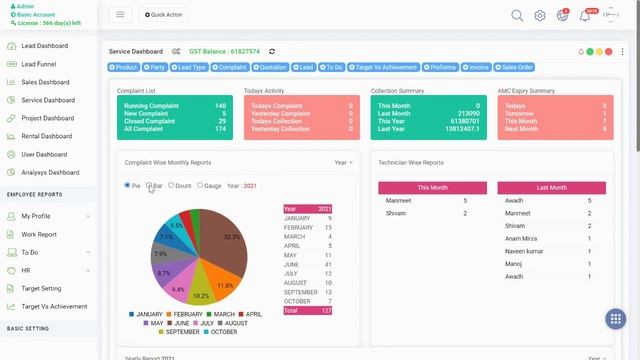
Task: Open the hamburger menu toggle
Action: (x=120, y=15)
